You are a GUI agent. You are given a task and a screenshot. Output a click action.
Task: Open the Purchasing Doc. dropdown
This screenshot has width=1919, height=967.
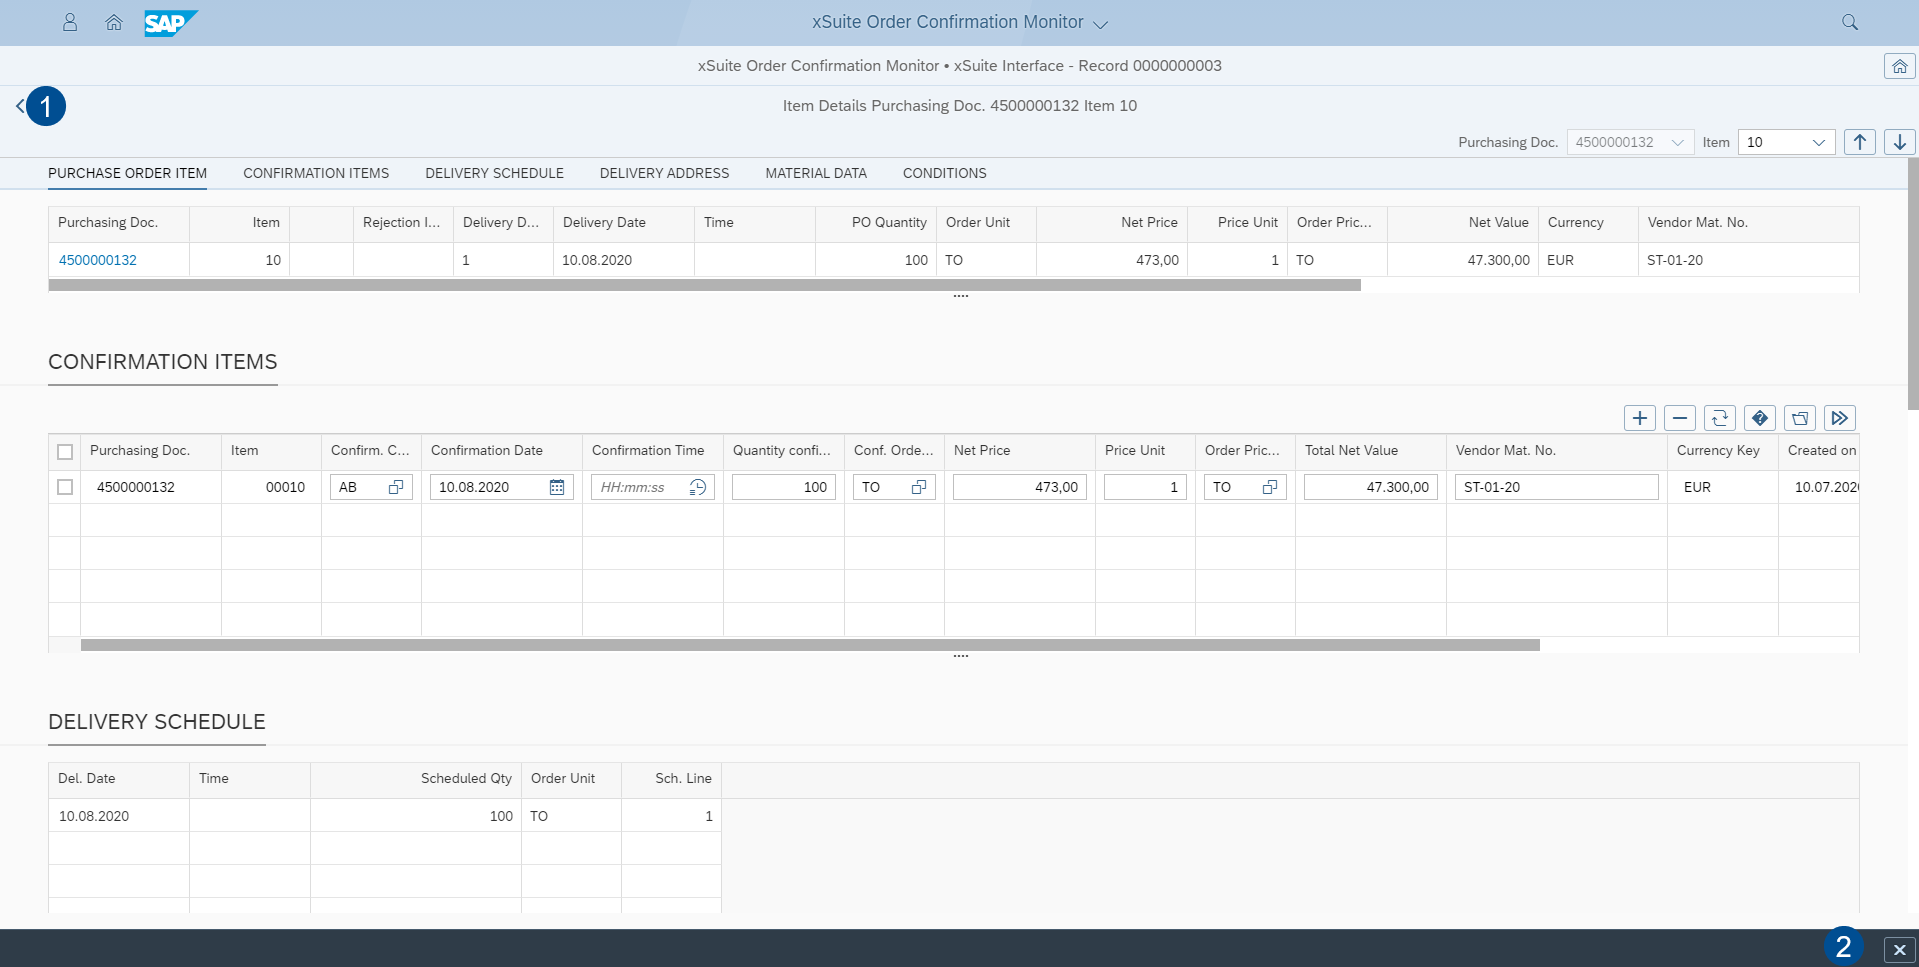[x=1680, y=141]
